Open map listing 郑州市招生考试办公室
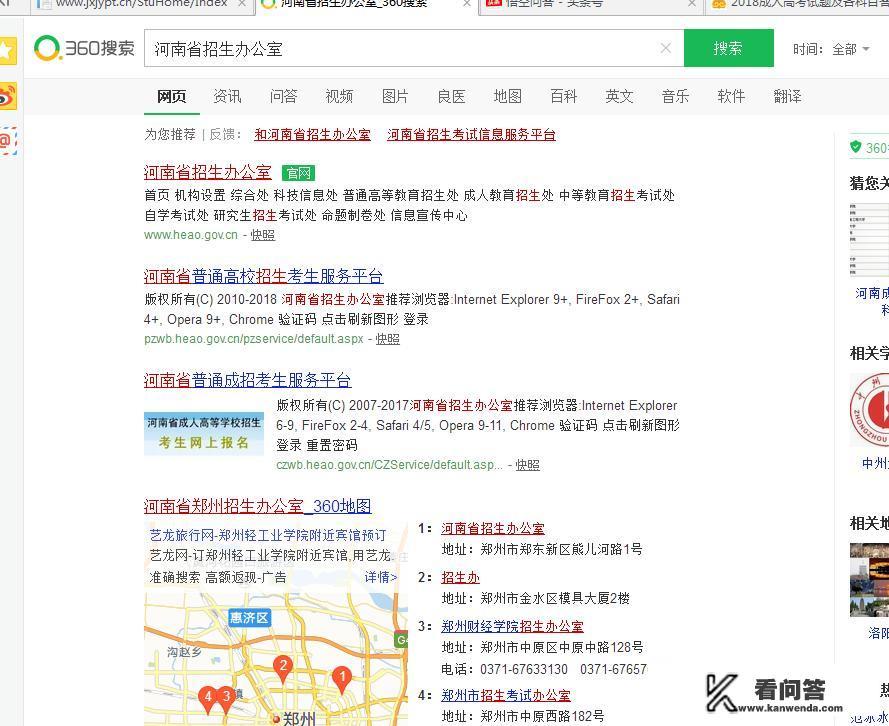Viewport: 889px width, 726px height. (506, 695)
